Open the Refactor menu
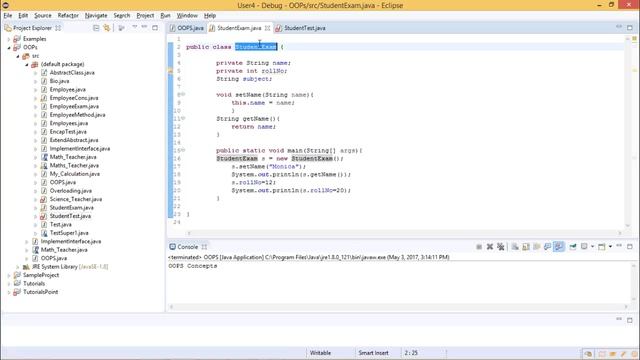640x360 pixels. pyautogui.click(x=68, y=16)
